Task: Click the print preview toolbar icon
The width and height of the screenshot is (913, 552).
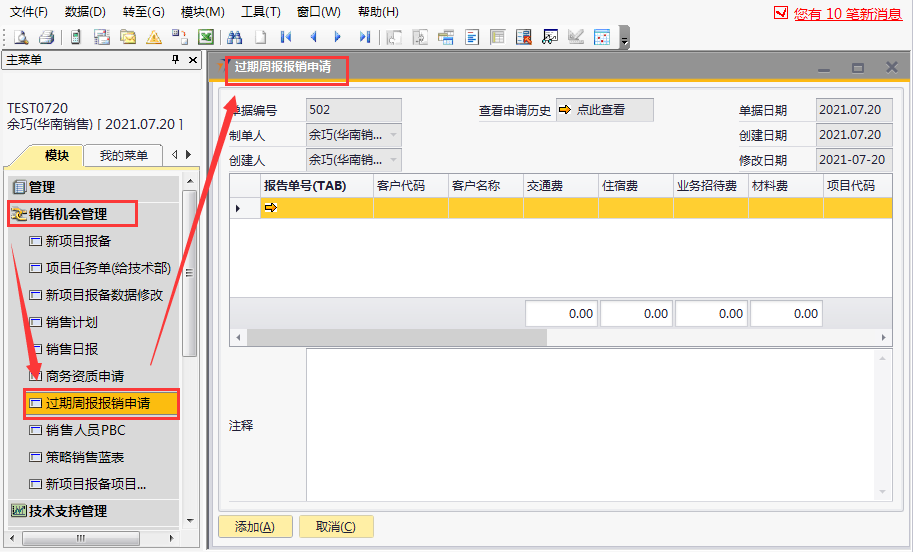Action: (21, 37)
